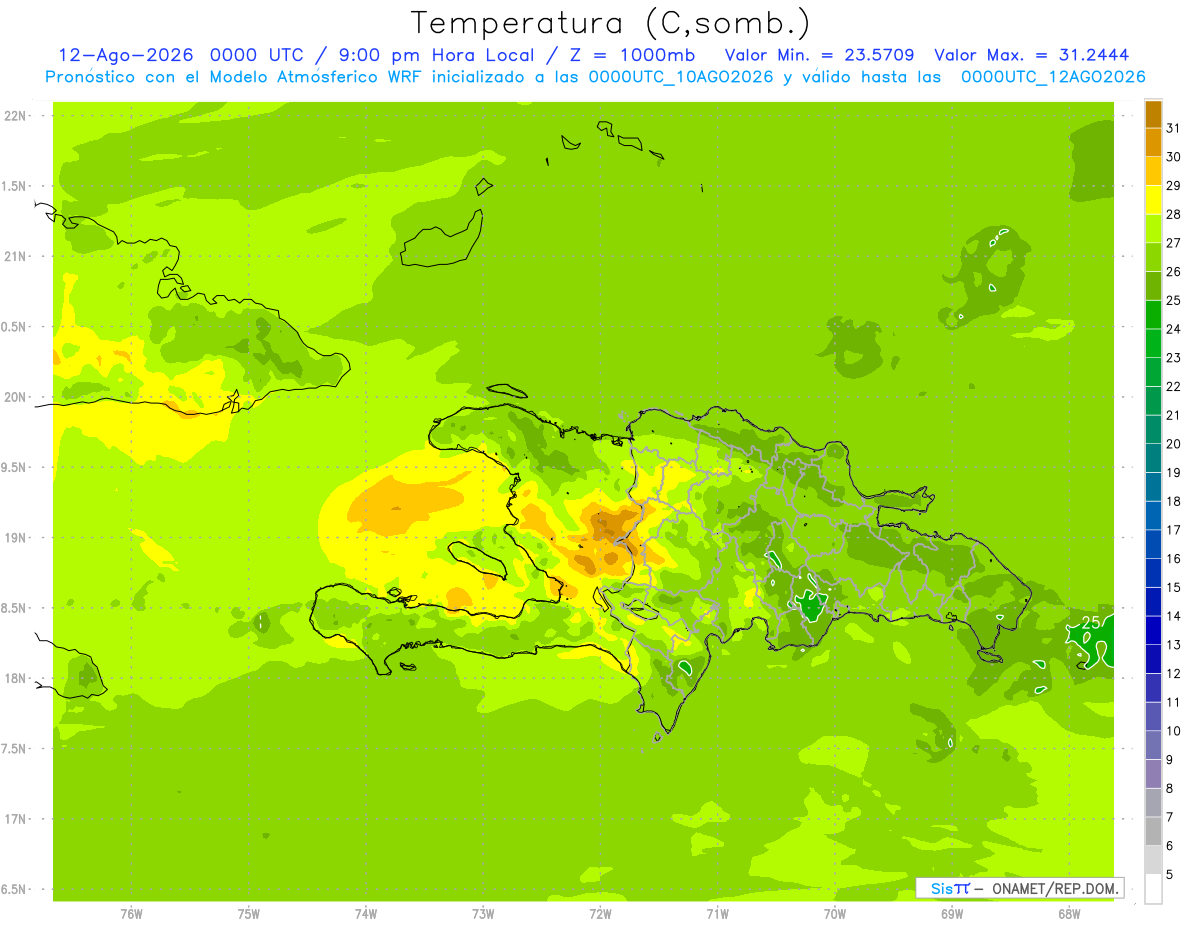Click legend scale value 31

tap(1174, 127)
